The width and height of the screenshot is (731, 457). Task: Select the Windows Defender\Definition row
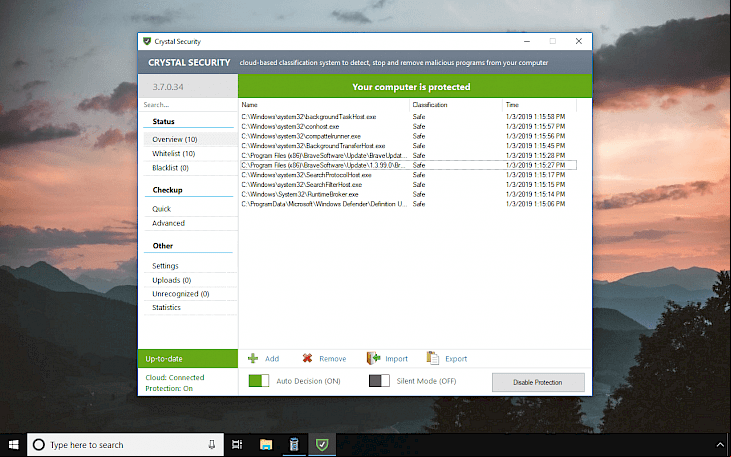click(x=408, y=204)
